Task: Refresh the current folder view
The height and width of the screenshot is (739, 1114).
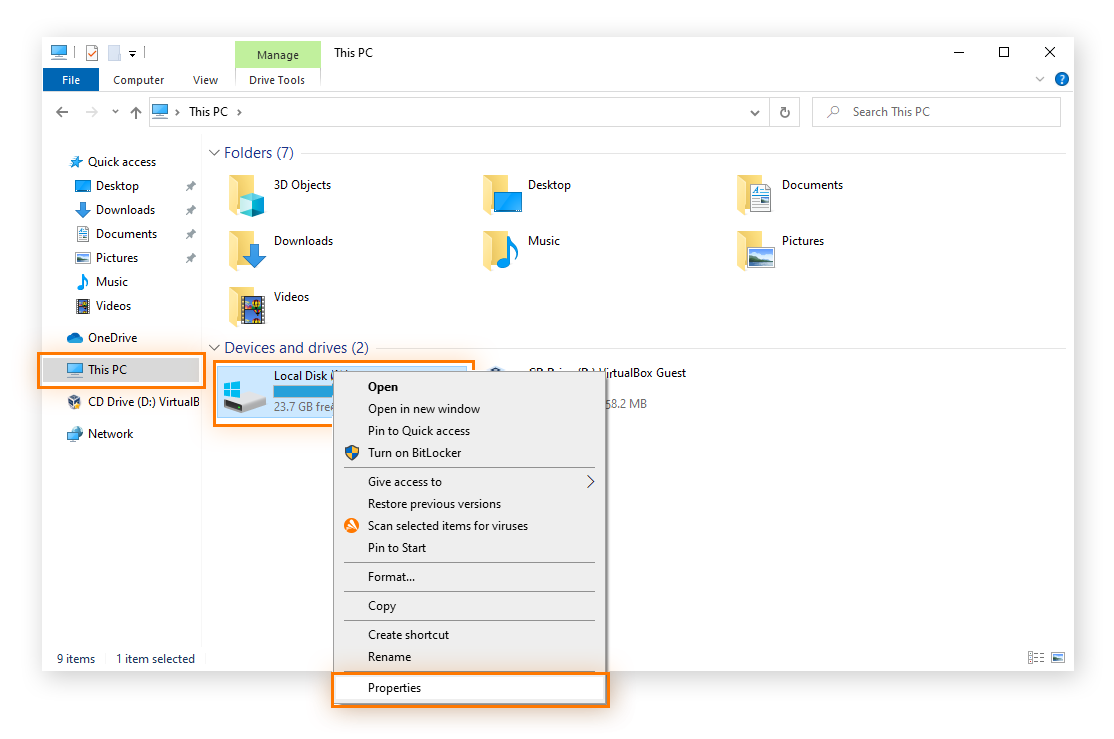Action: 785,112
